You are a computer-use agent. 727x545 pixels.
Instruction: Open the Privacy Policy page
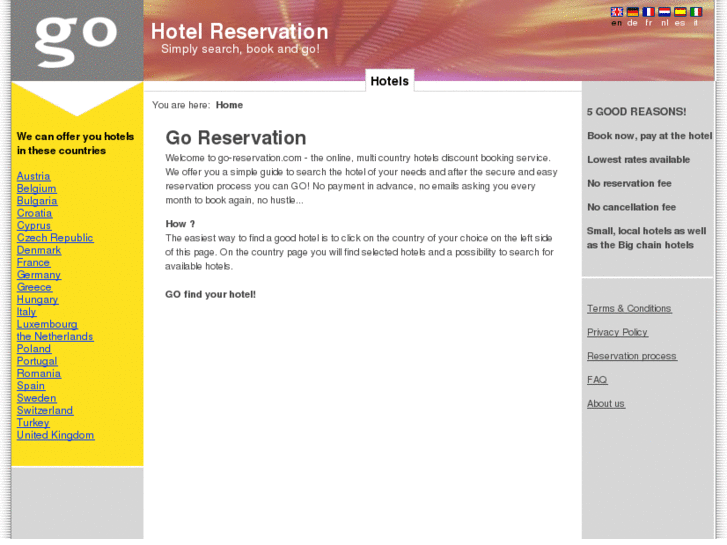(617, 332)
